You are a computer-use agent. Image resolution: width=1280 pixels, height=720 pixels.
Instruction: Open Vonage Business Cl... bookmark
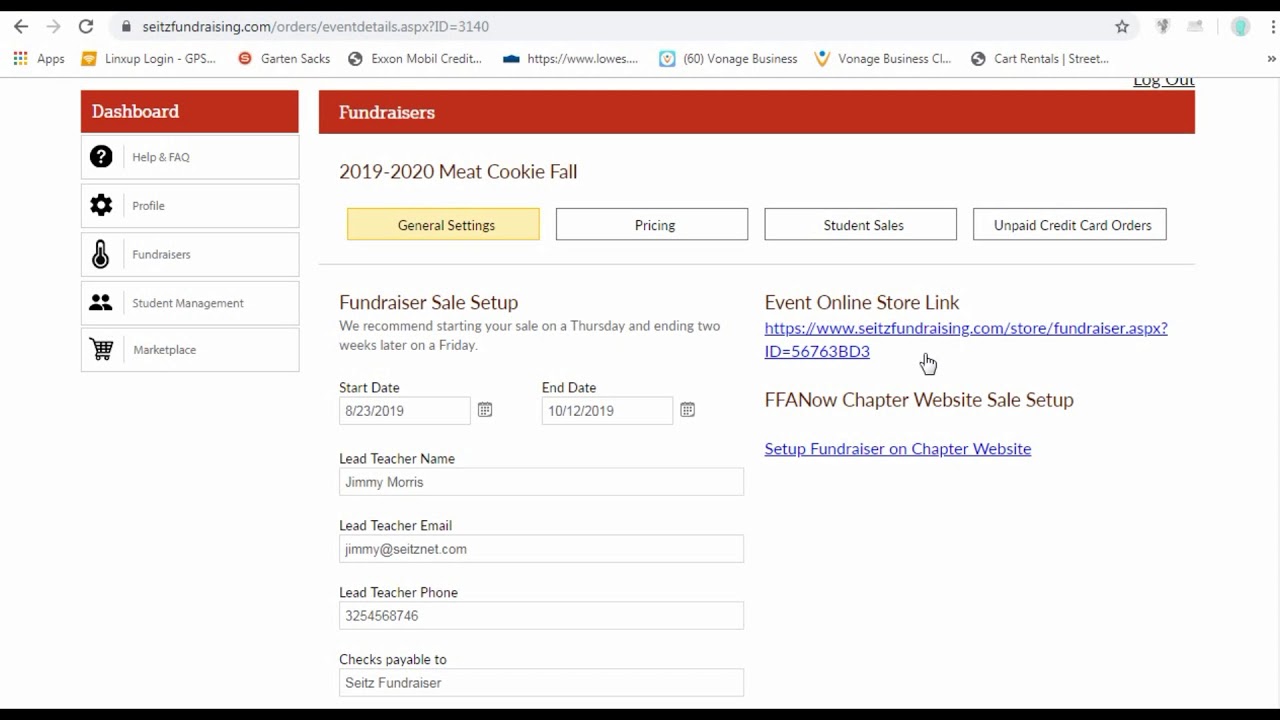(x=883, y=59)
